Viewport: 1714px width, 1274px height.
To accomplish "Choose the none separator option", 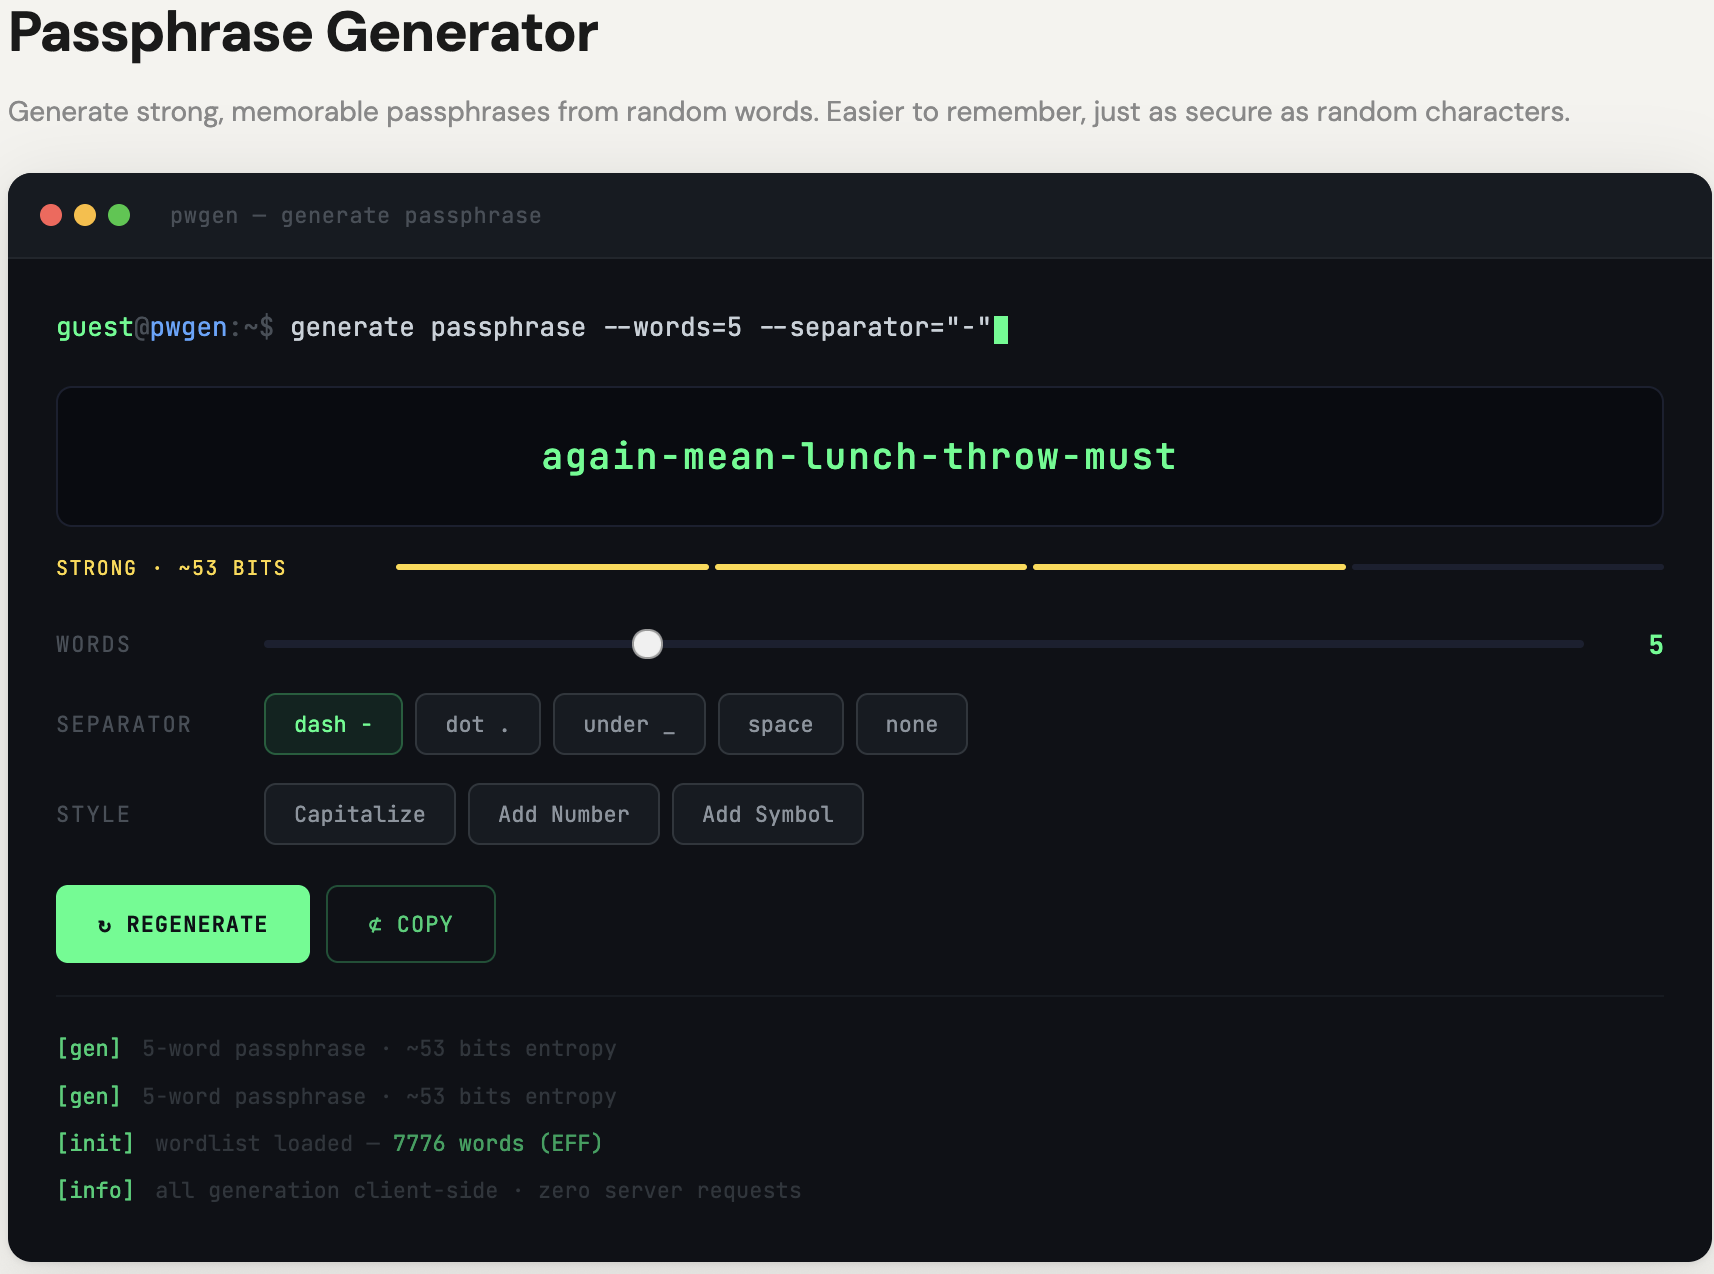I will click(912, 724).
